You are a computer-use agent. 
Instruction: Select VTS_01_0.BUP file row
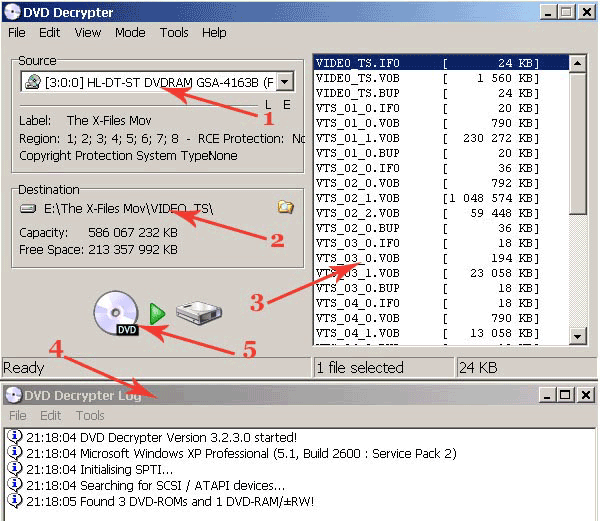[x=441, y=153]
